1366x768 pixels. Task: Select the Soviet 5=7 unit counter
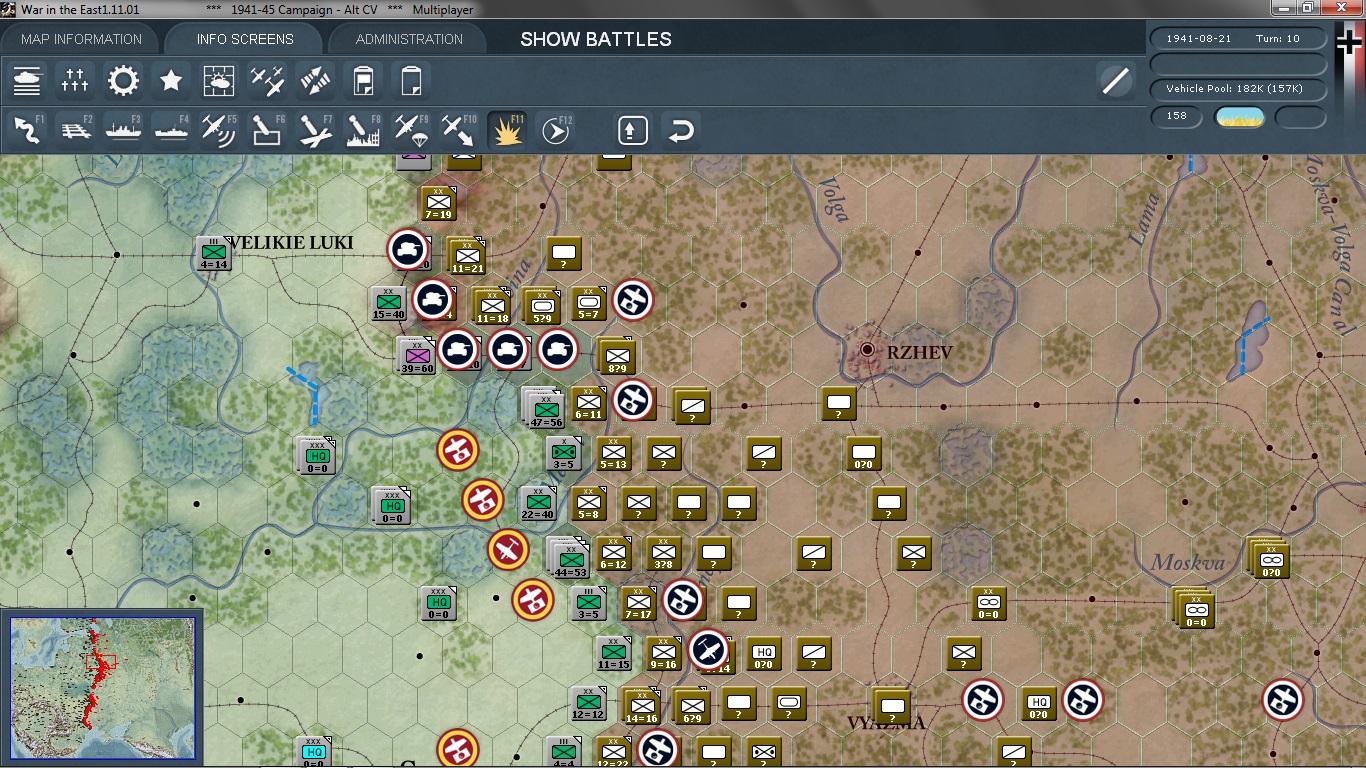point(589,304)
